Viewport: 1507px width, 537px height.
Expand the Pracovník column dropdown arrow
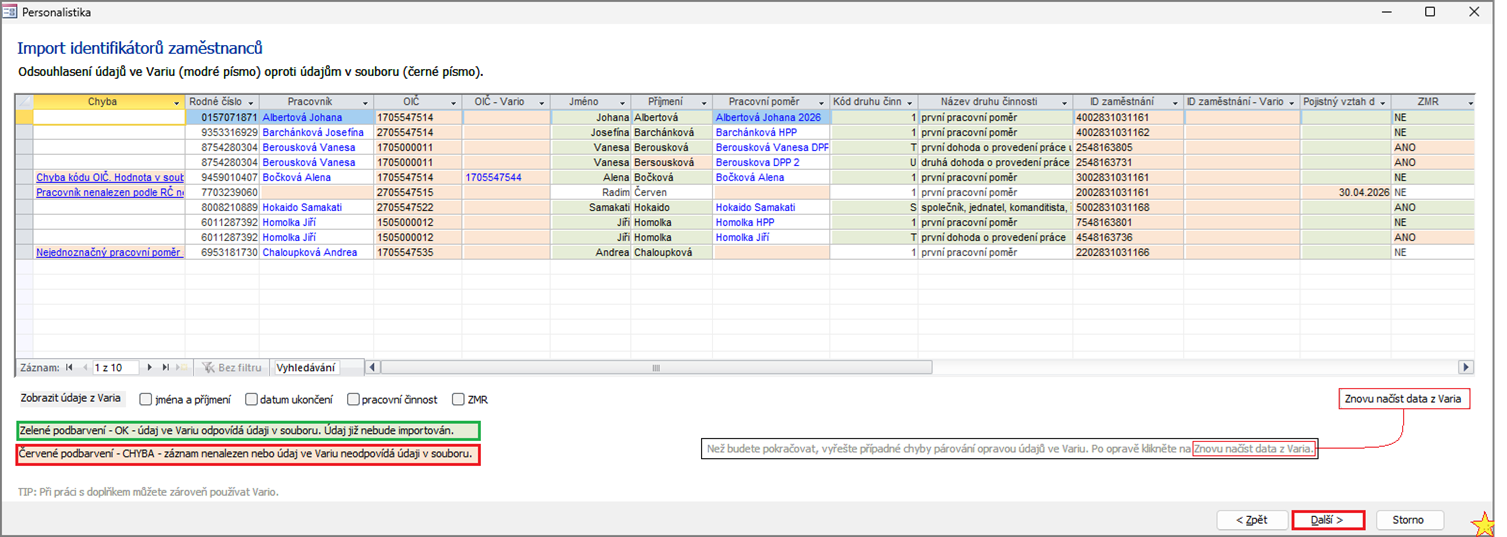(x=365, y=103)
